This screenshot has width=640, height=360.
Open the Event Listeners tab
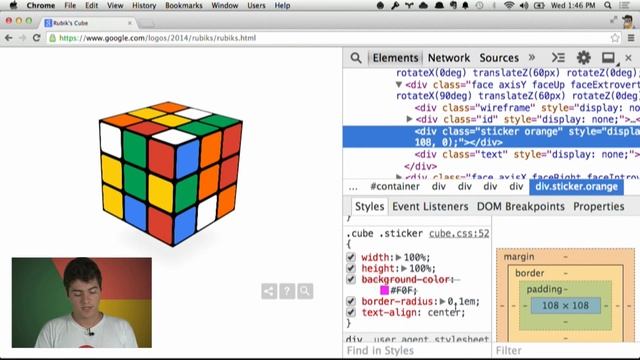coord(430,207)
